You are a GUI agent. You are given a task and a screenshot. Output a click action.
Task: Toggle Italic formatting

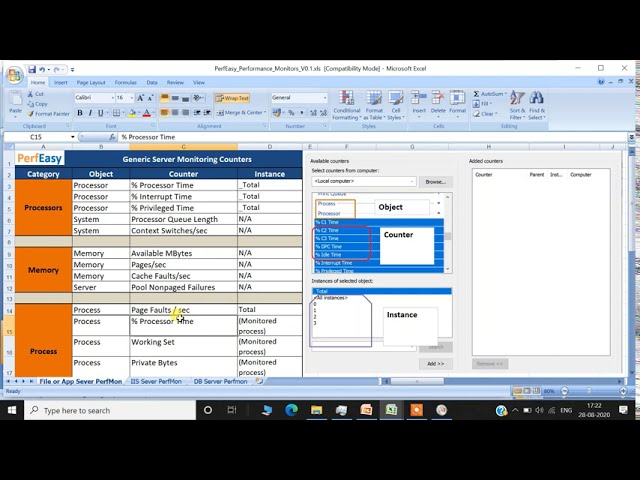coord(90,113)
